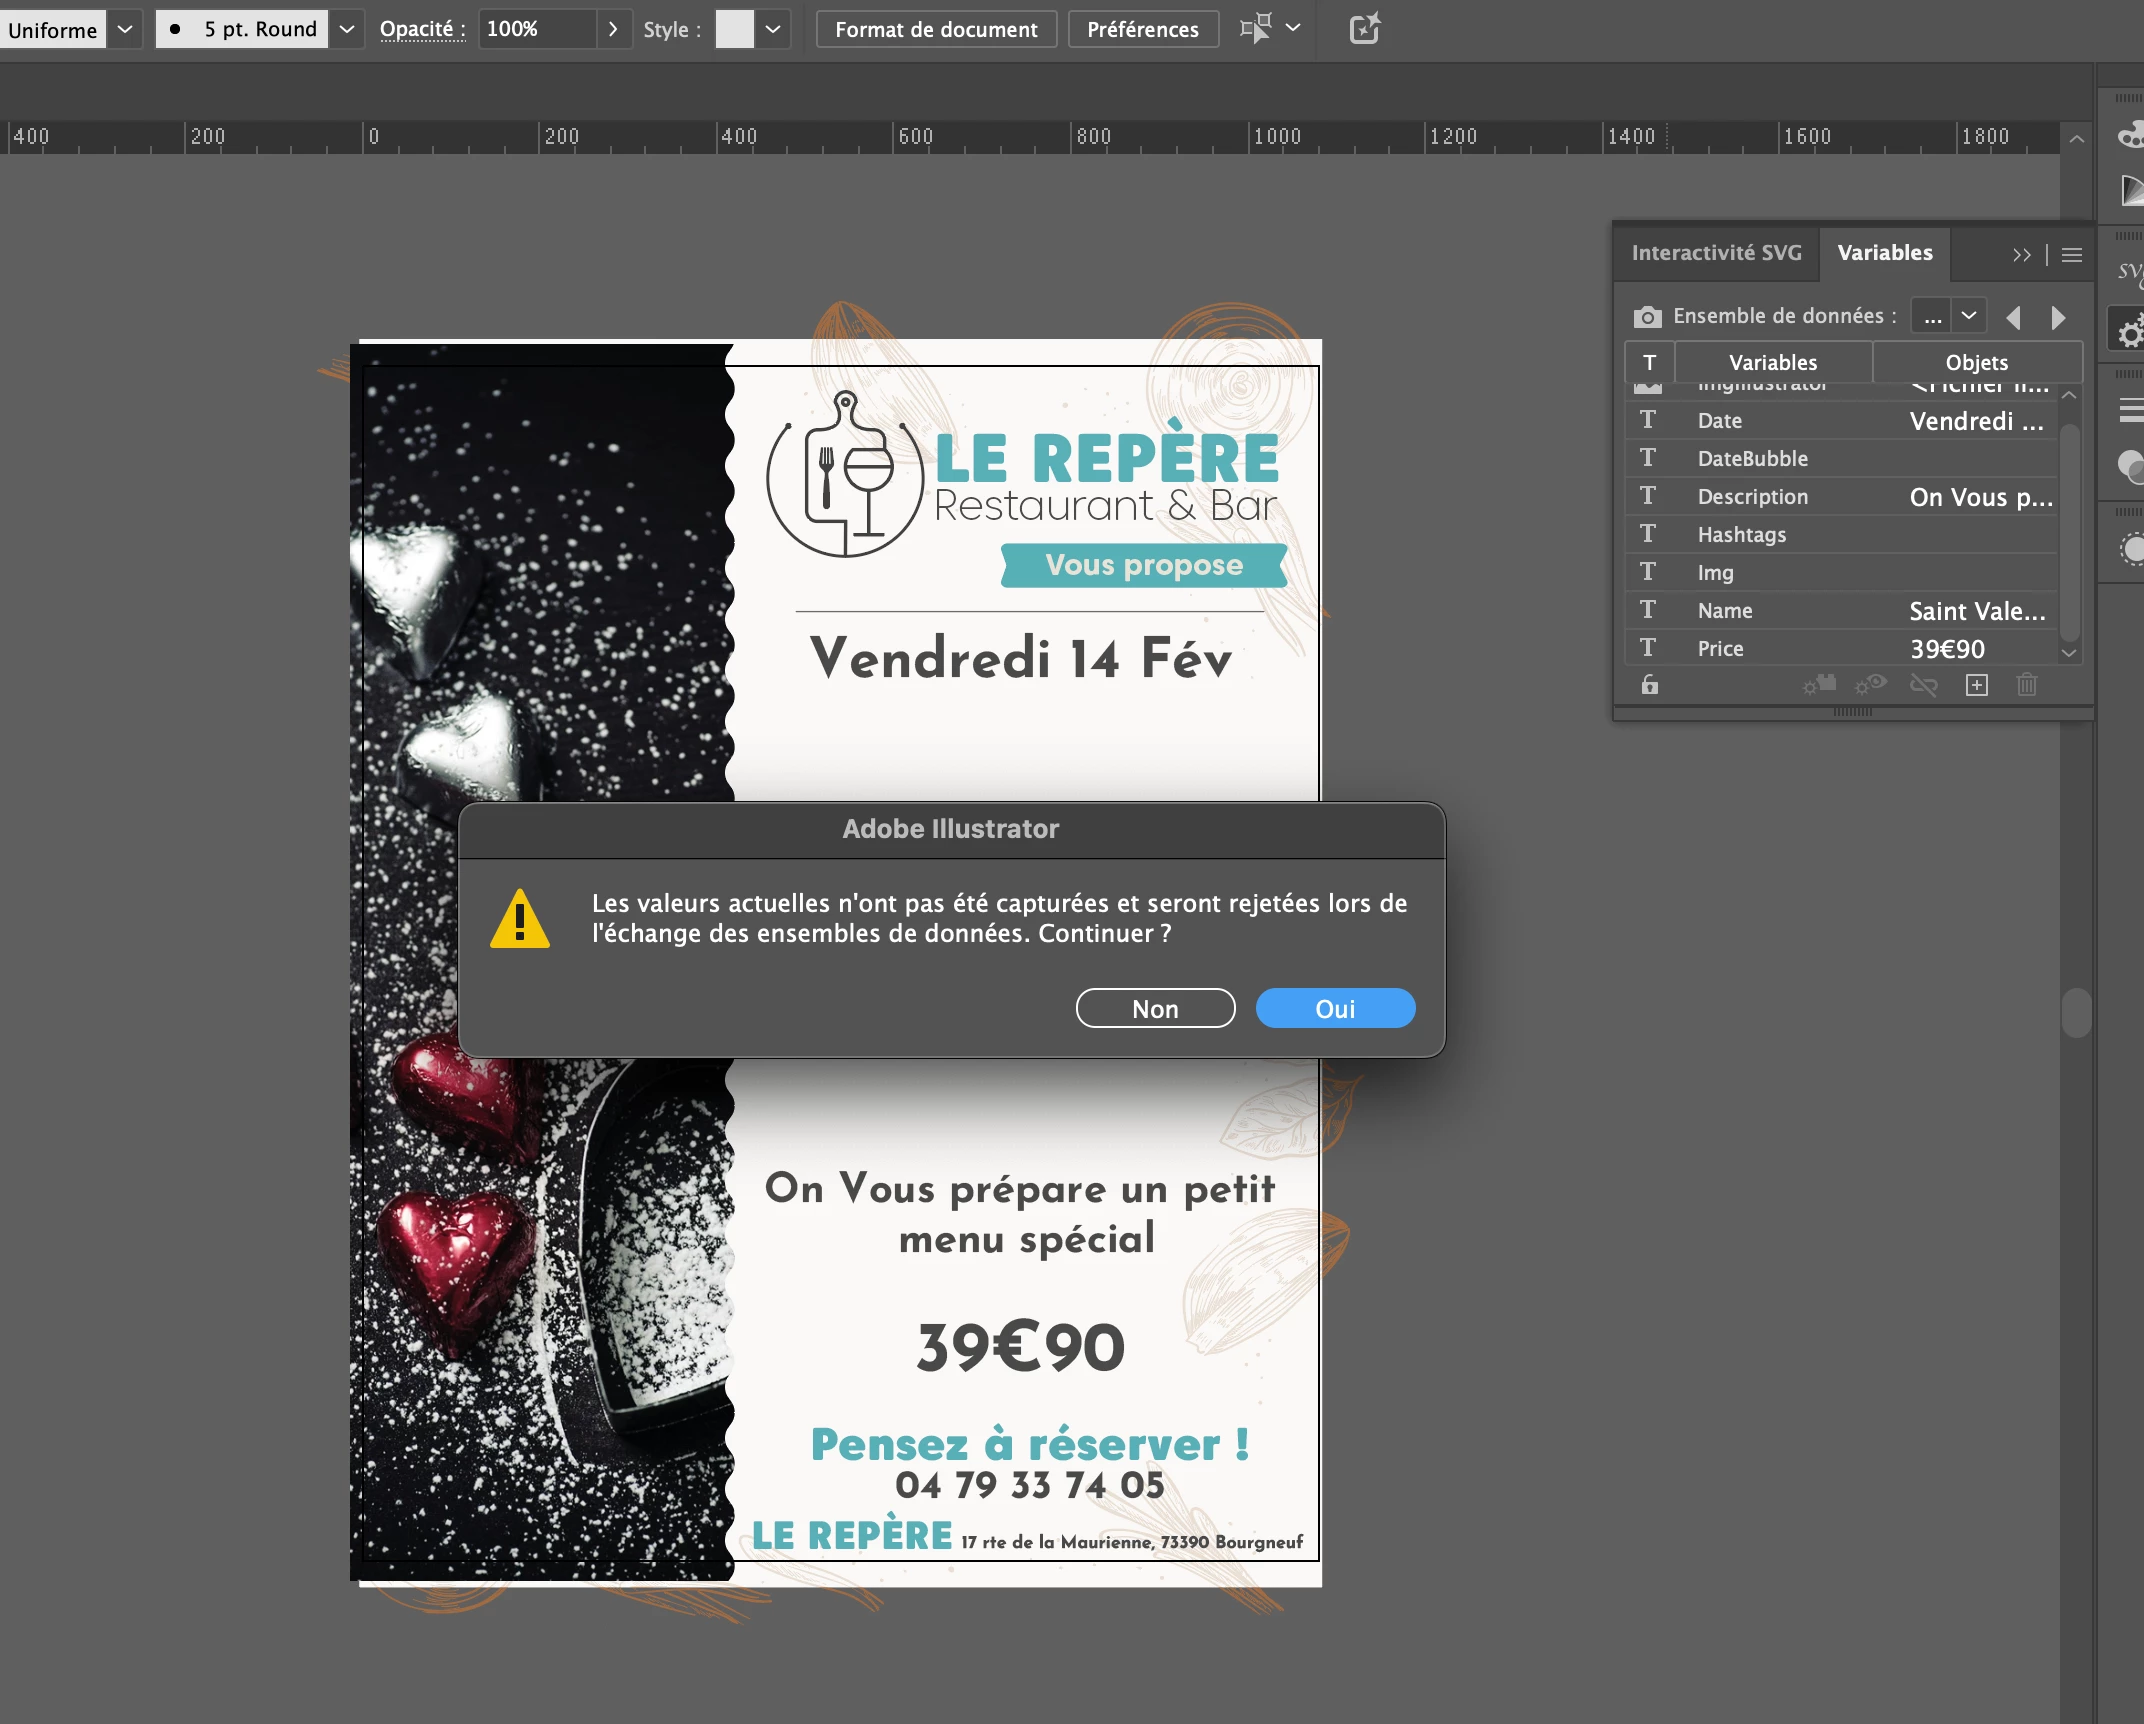
Task: Click the Style swatch in control bar
Action: (734, 29)
